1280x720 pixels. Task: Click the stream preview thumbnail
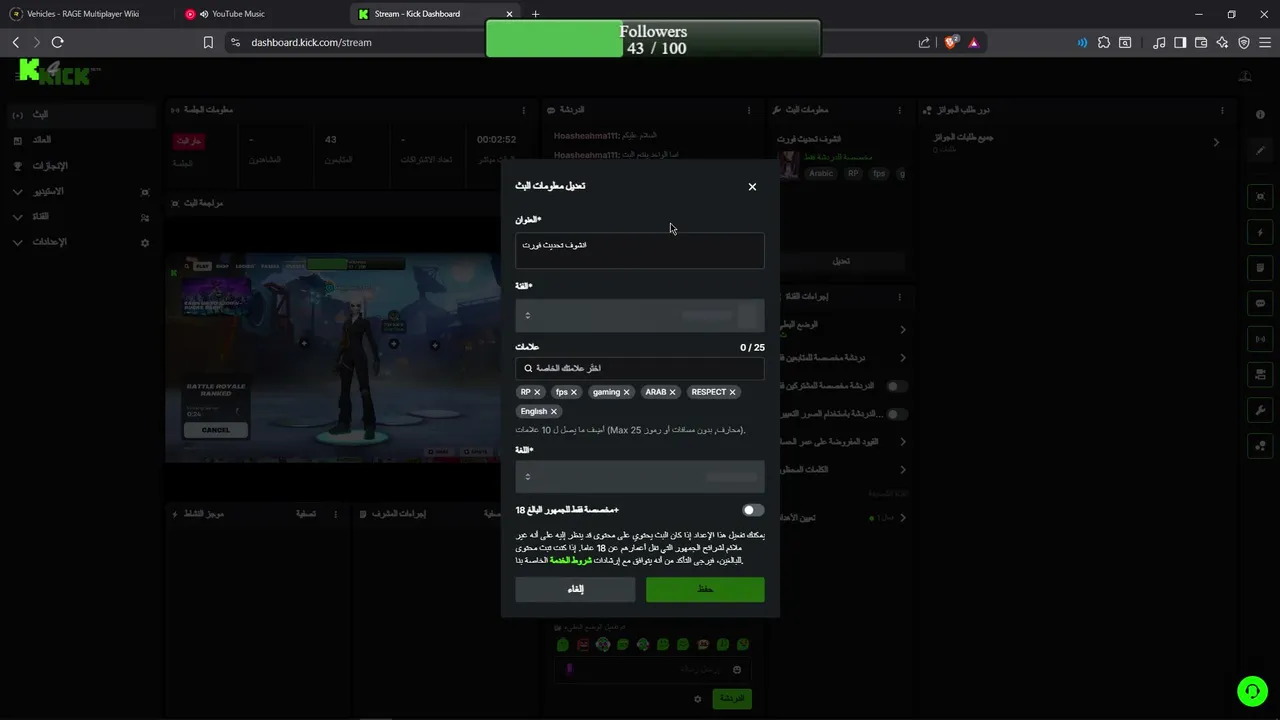[333, 357]
